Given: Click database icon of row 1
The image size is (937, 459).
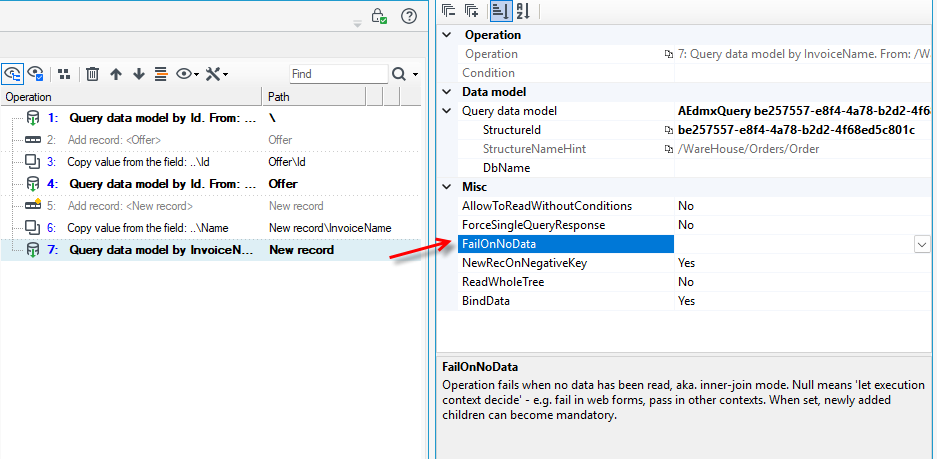Looking at the screenshot, I should 32,118.
